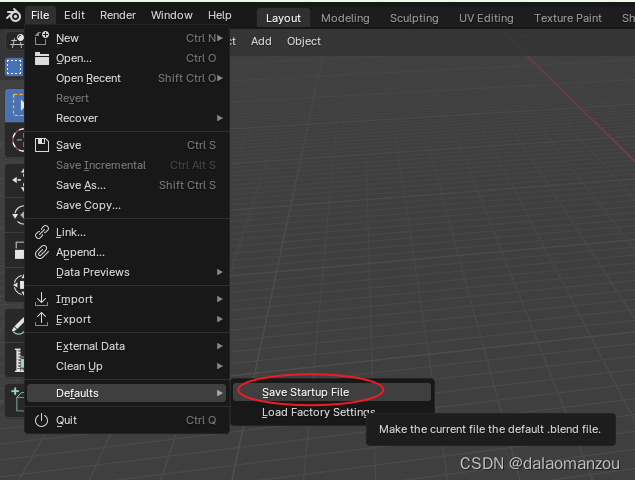This screenshot has width=635, height=480.
Task: Switch to the Sculpting workspace tab
Action: 414,18
